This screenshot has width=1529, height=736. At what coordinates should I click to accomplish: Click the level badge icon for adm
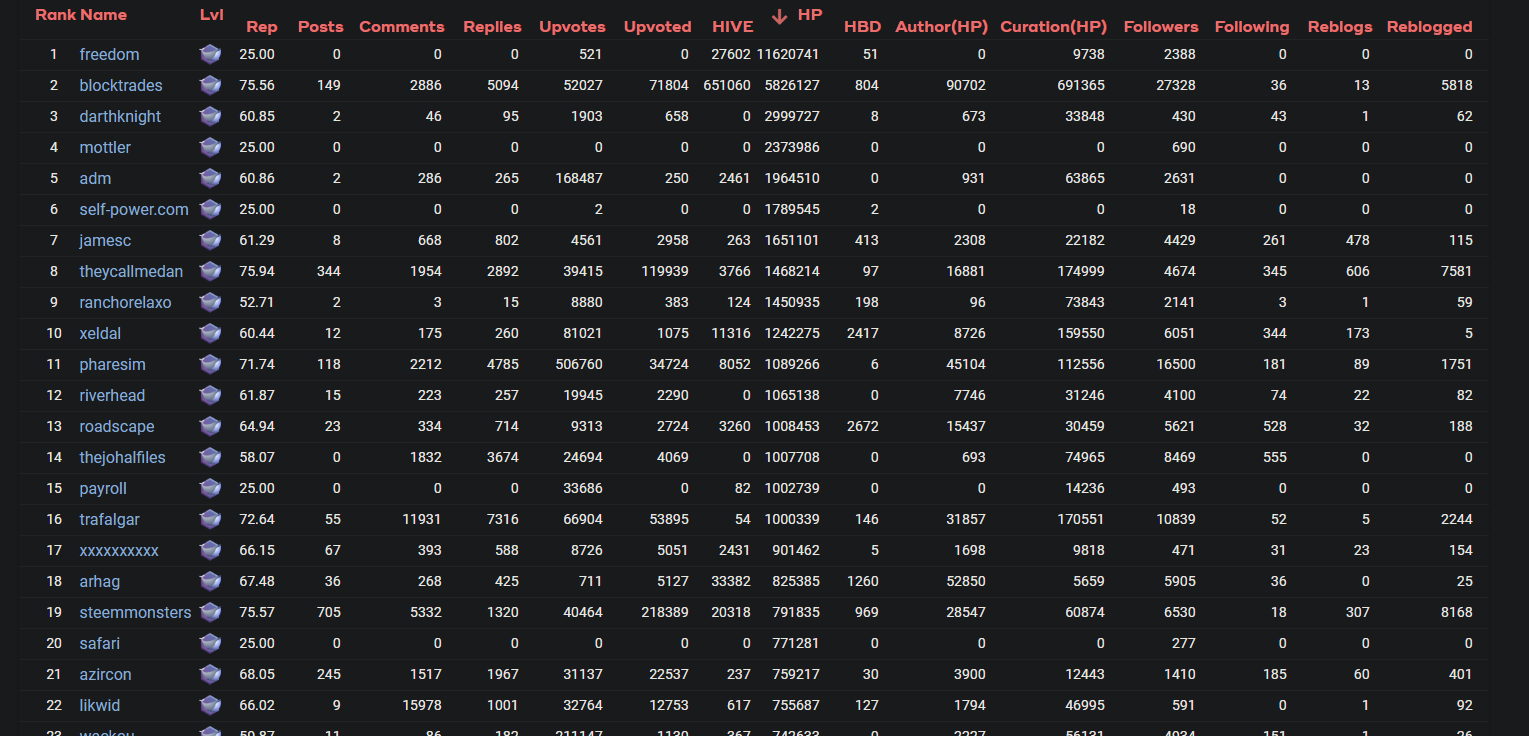pyautogui.click(x=210, y=178)
